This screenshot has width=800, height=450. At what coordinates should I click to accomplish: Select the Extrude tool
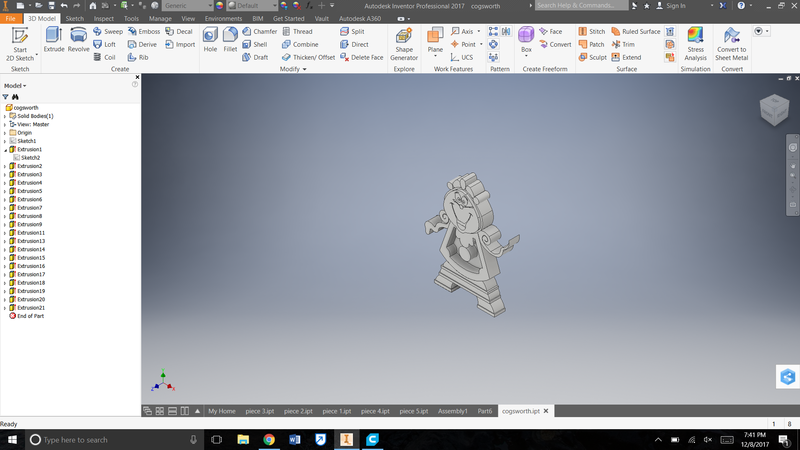pos(54,40)
